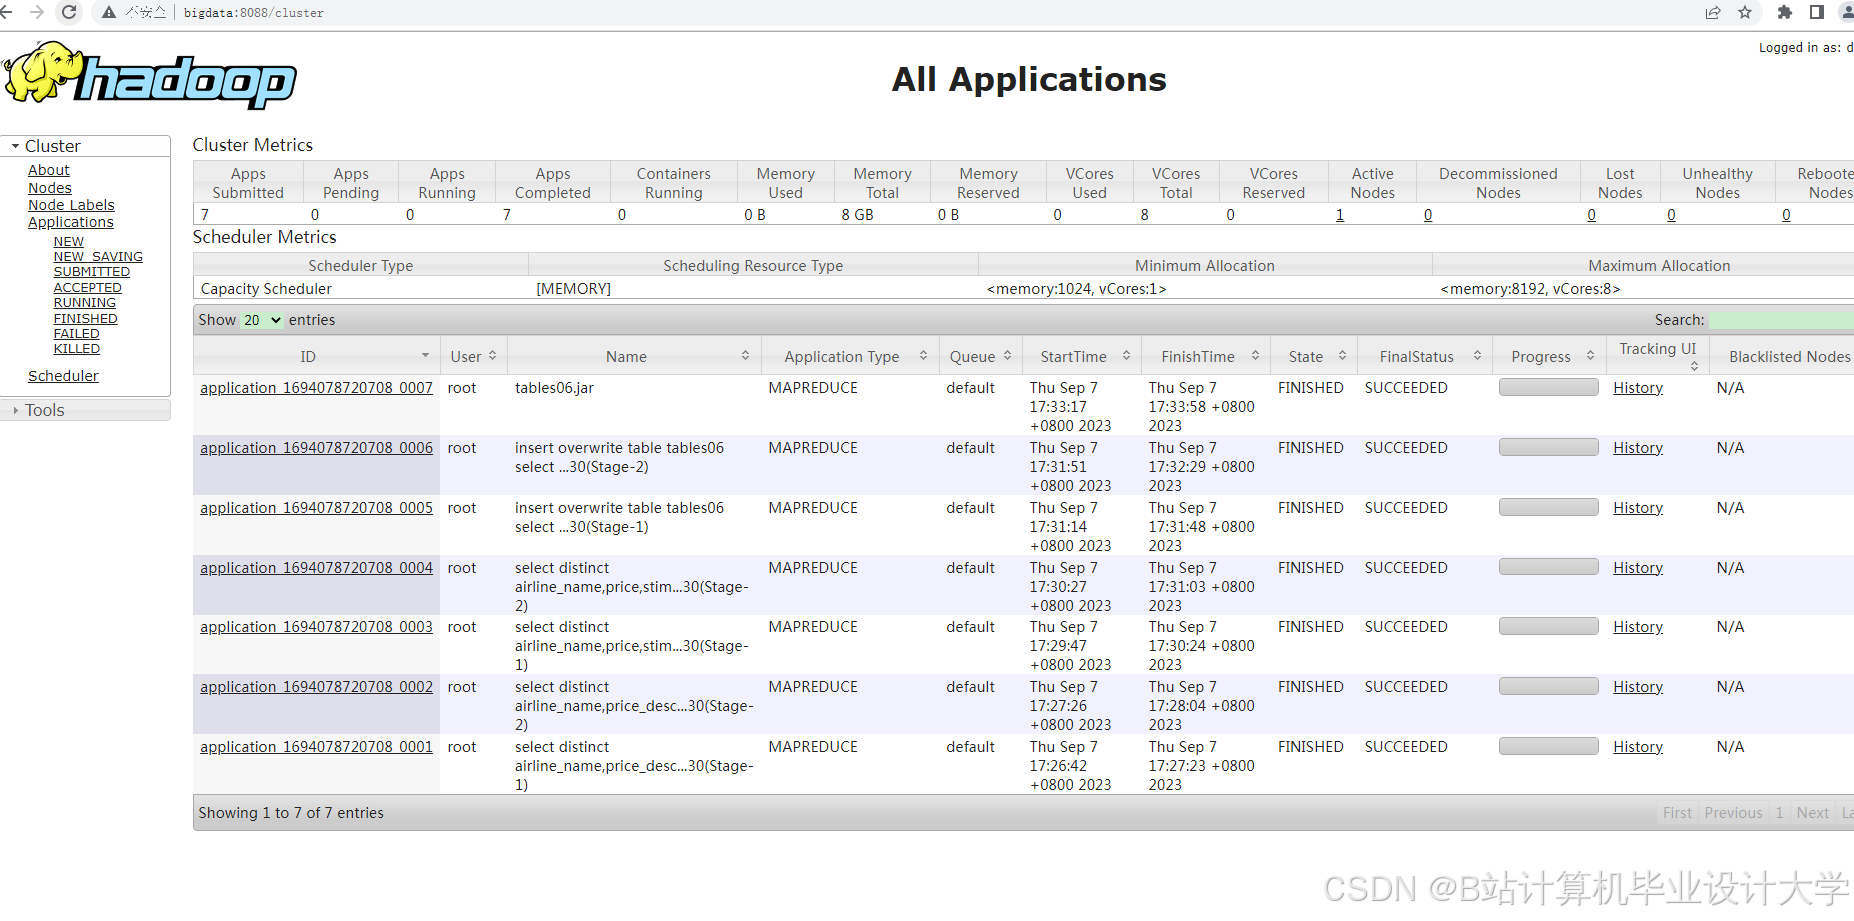
Task: Sort table by ID column arrow
Action: point(425,356)
